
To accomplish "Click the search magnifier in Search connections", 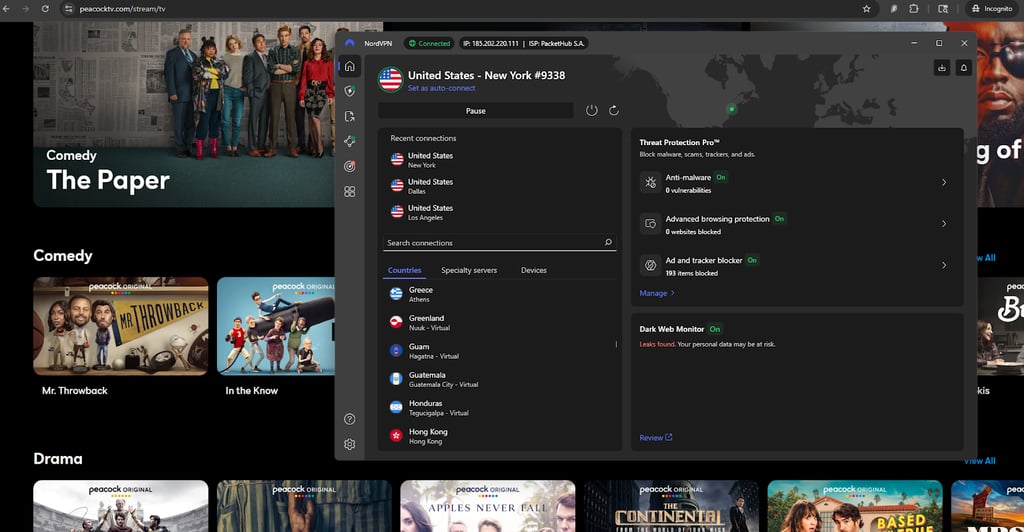I will pos(608,242).
